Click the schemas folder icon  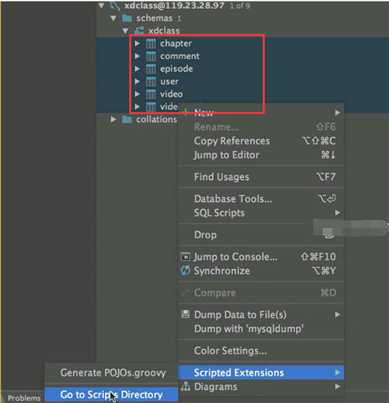coord(127,18)
